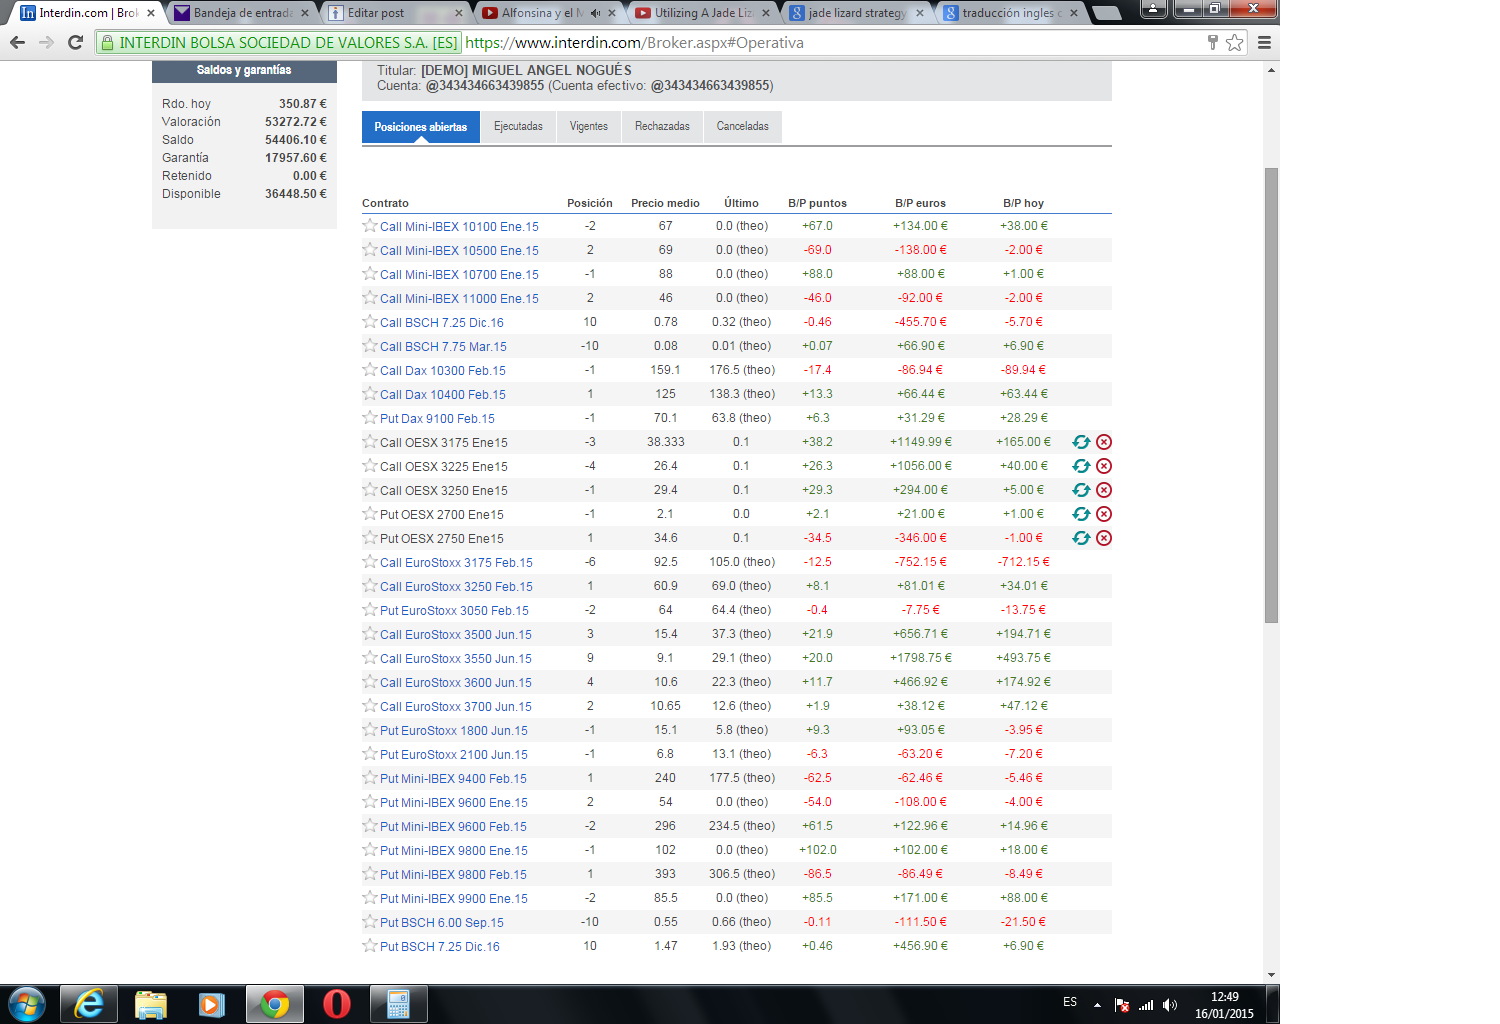
Task: Click the red close icon for Call OESX 3225 Ene15
Action: point(1104,466)
